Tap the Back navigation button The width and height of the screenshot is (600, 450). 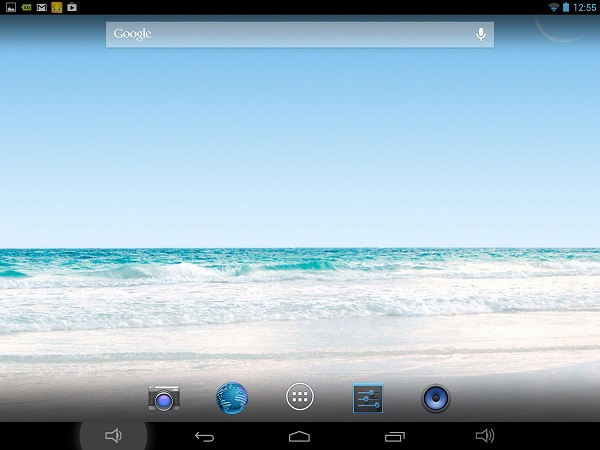click(x=204, y=436)
